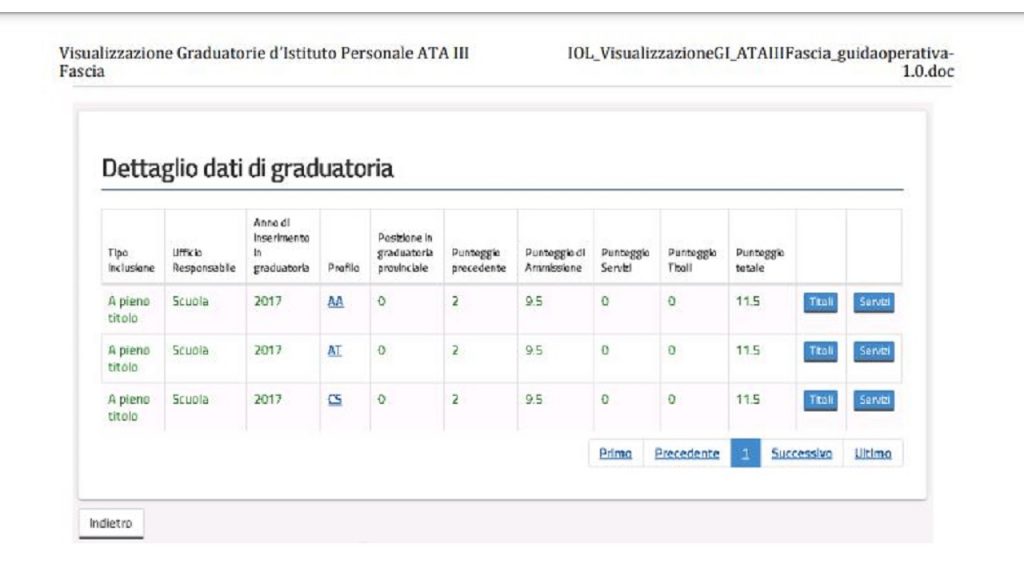Click the Titoli button in the AA row

[x=820, y=303]
